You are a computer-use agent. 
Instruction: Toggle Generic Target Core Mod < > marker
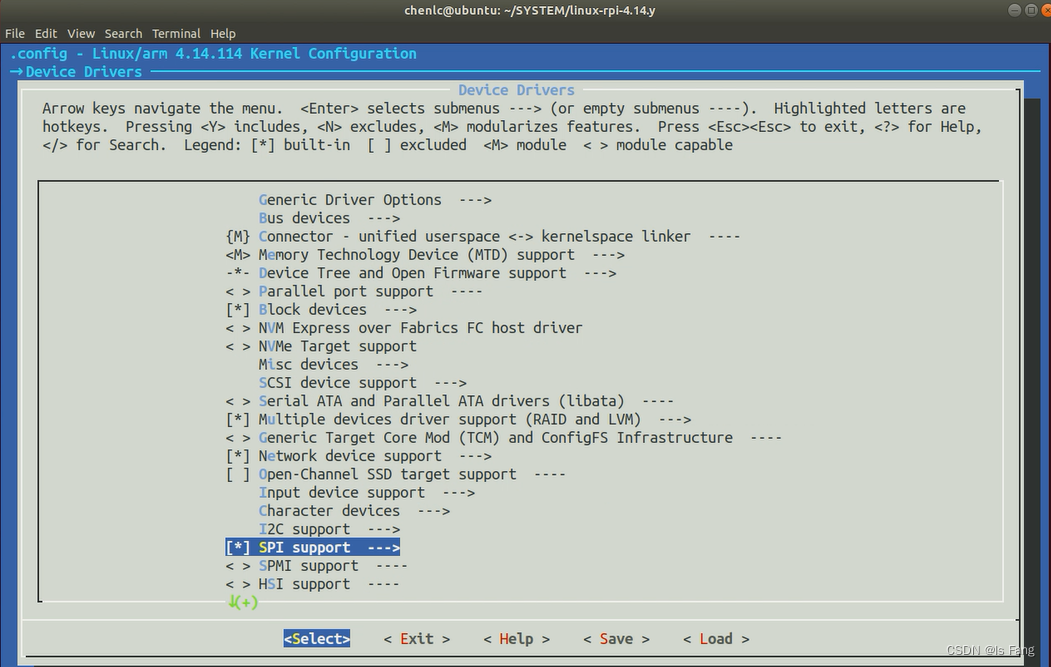(x=238, y=438)
